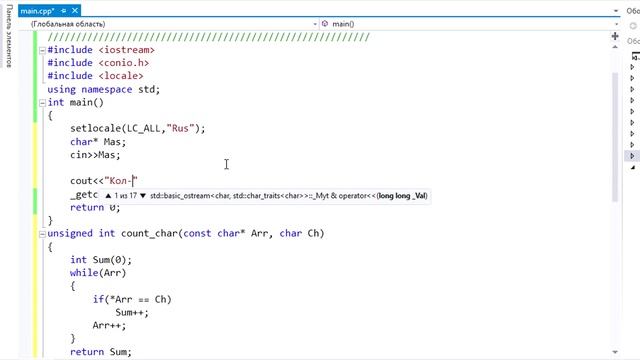Viewport: 640px width, 360px height.
Task: Click the return Sum; line
Action: tap(101, 352)
